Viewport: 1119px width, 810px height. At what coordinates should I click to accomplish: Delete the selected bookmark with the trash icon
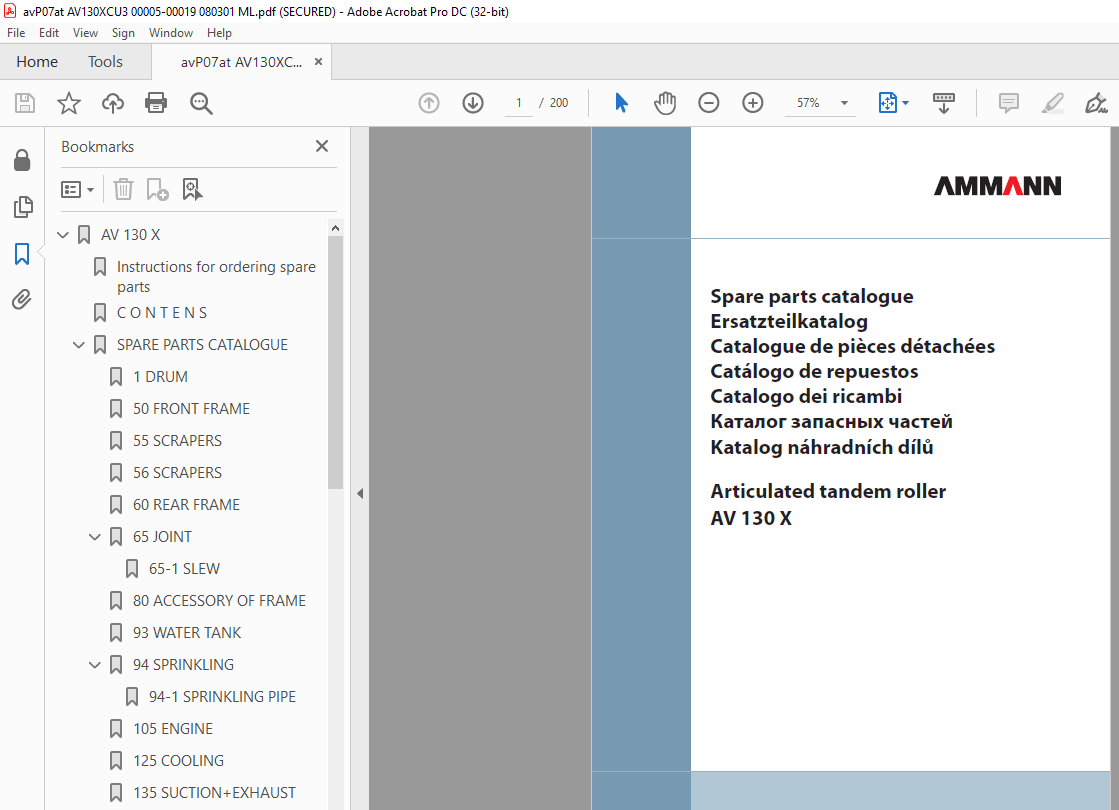tap(123, 189)
